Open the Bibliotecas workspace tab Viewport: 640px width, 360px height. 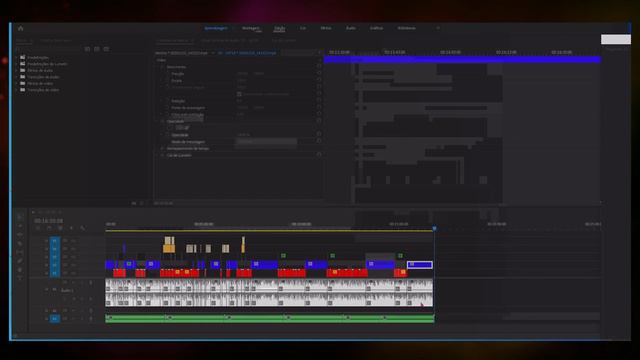tap(407, 28)
